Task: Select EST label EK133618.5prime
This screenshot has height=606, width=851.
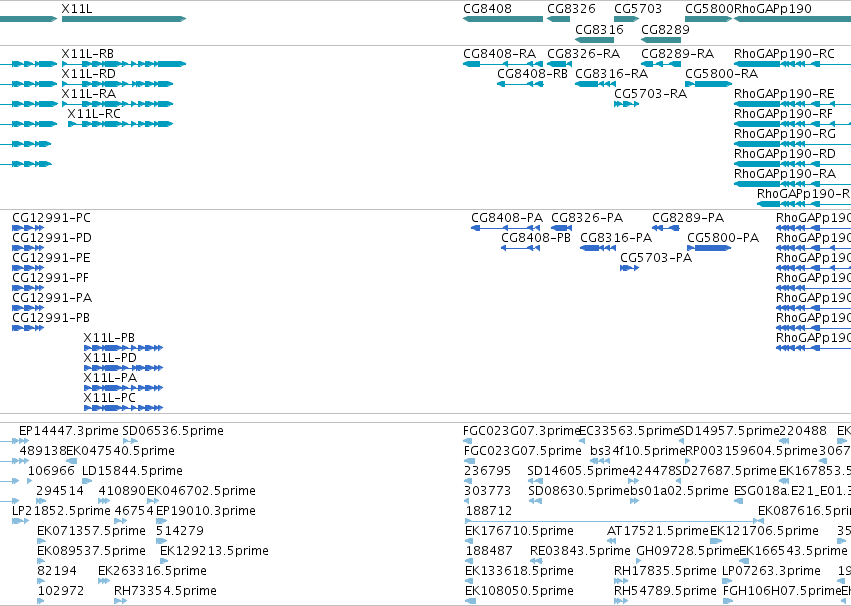Action: [519, 571]
